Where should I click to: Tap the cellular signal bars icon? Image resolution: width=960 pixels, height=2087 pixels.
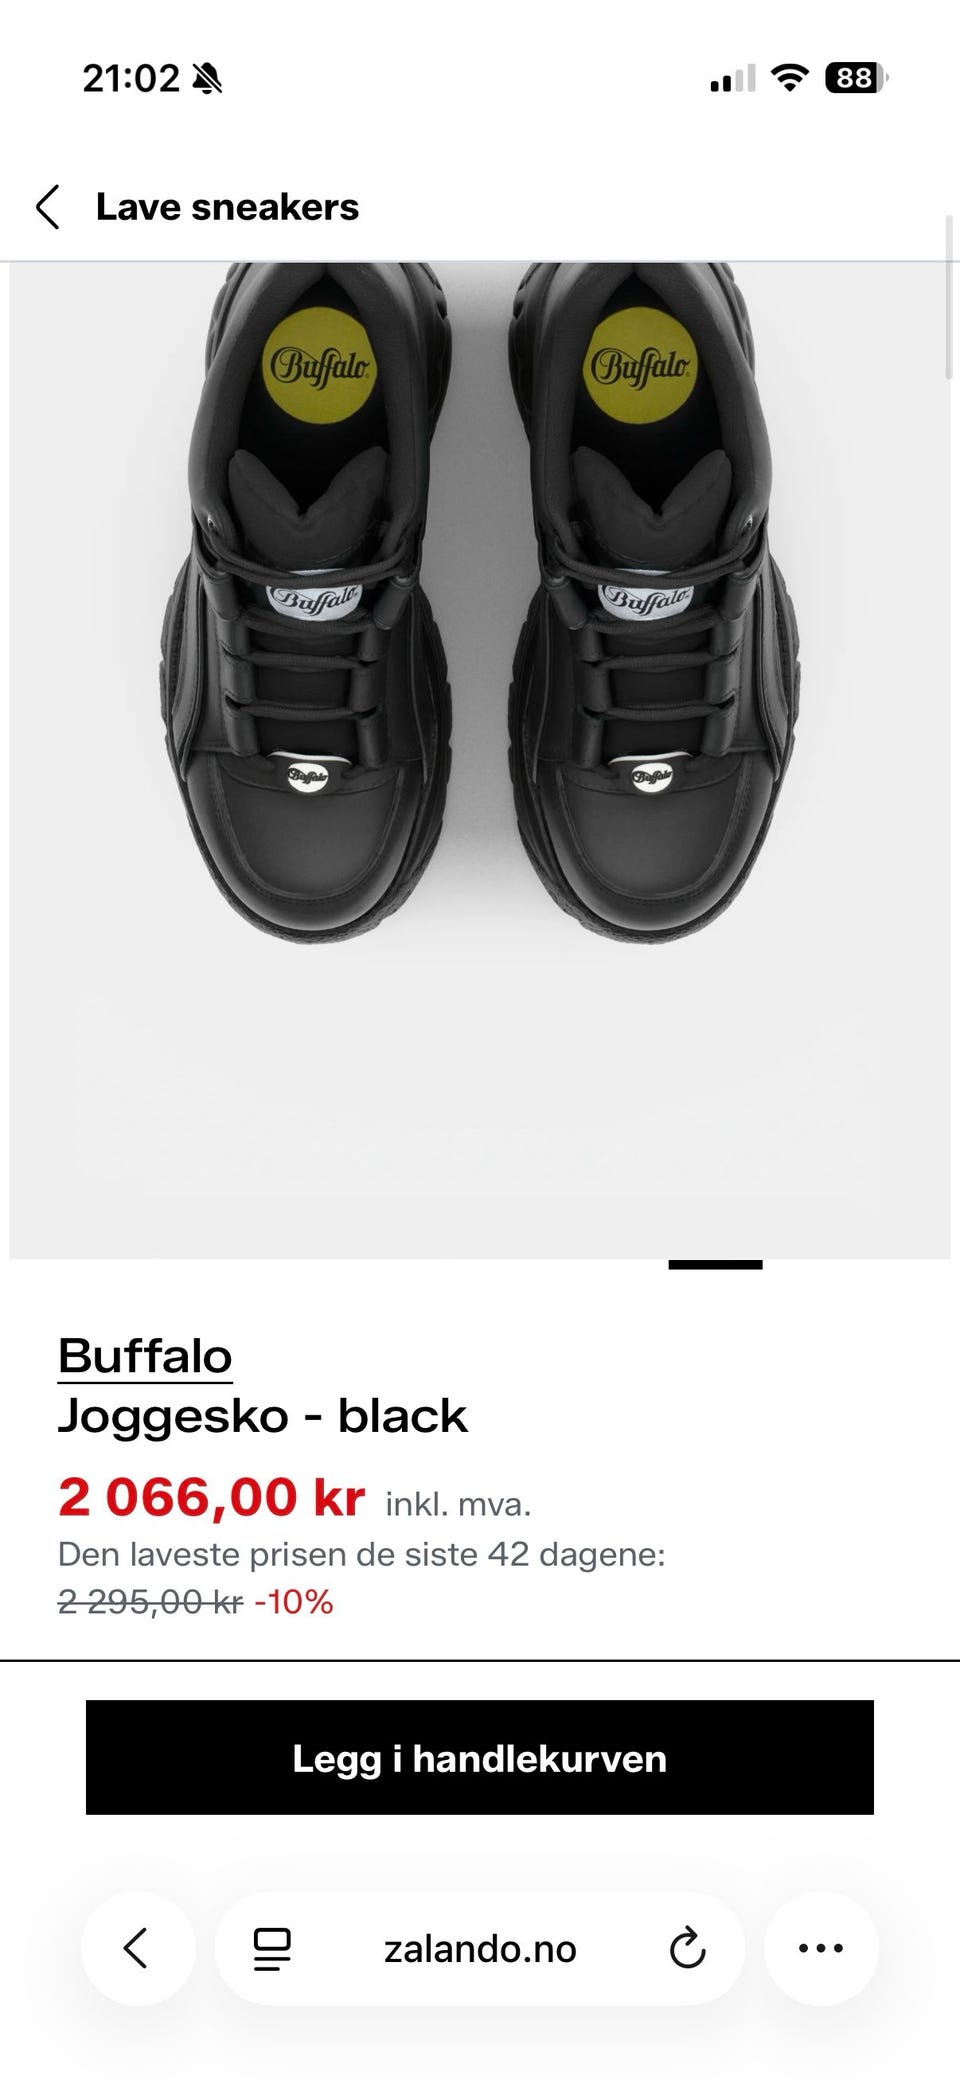pyautogui.click(x=732, y=79)
